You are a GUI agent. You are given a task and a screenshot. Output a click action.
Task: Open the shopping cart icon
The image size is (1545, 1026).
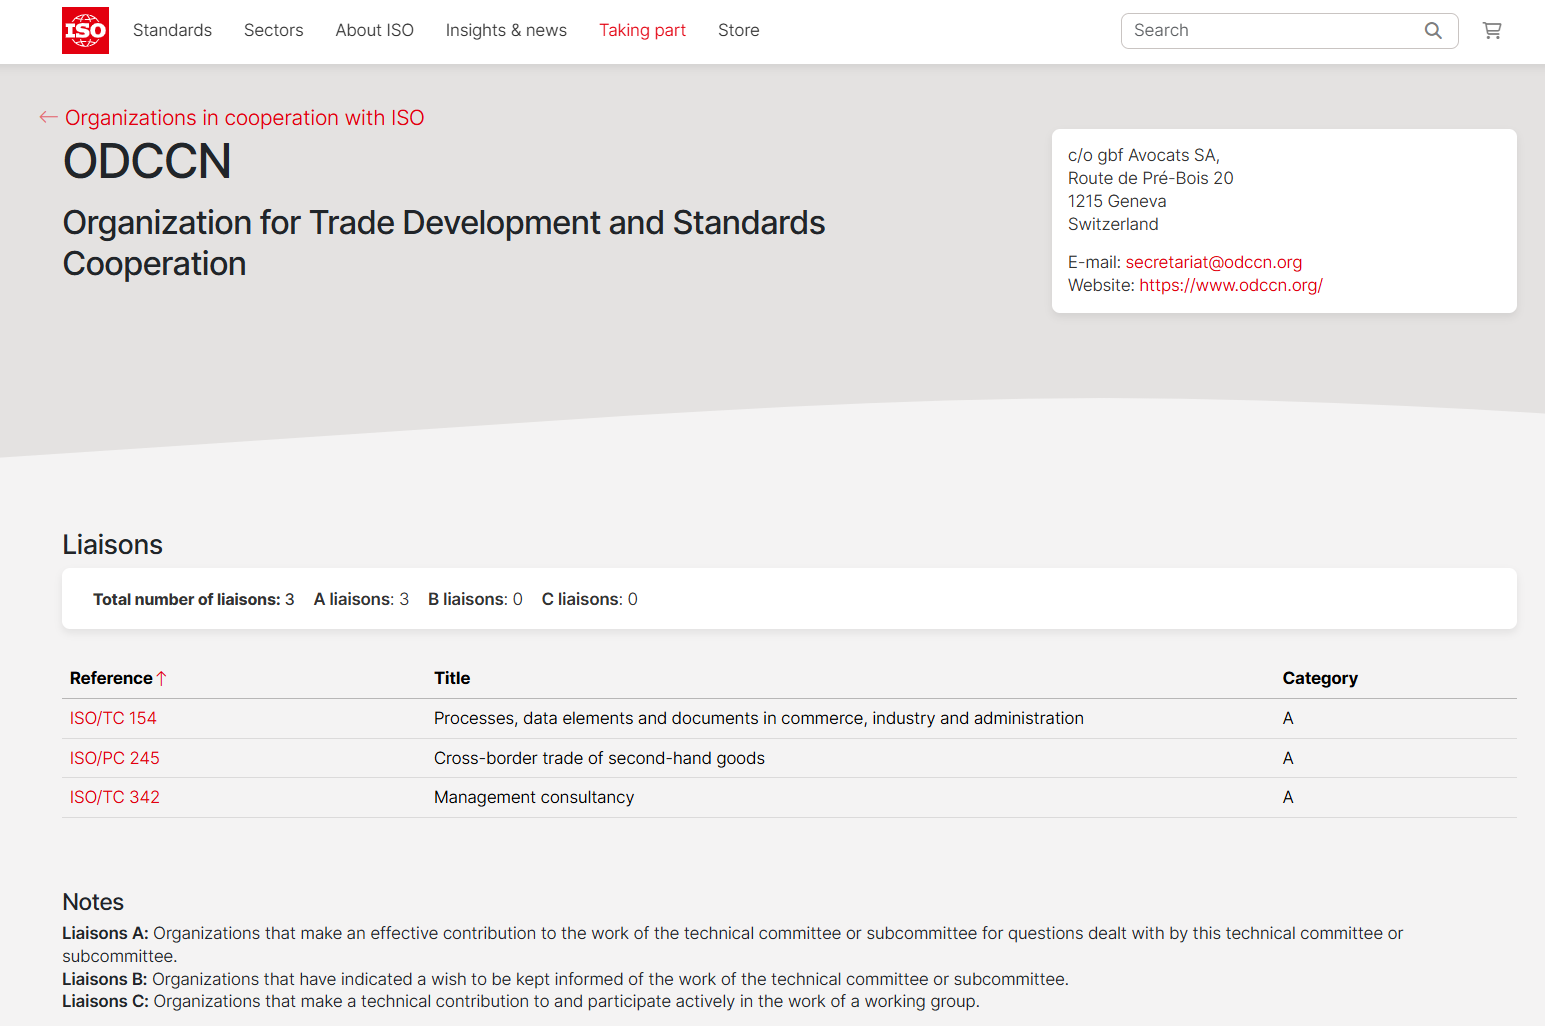click(x=1491, y=30)
